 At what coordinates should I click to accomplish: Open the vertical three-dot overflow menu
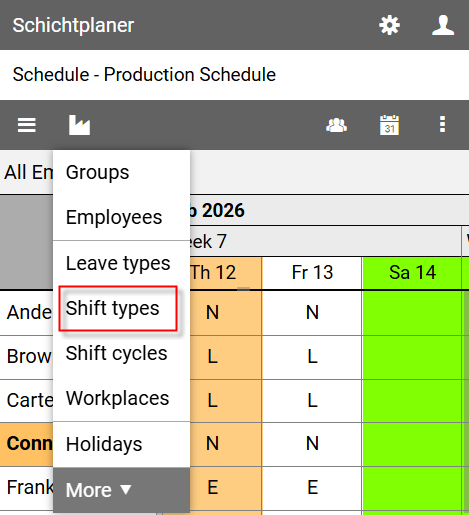[x=442, y=125]
